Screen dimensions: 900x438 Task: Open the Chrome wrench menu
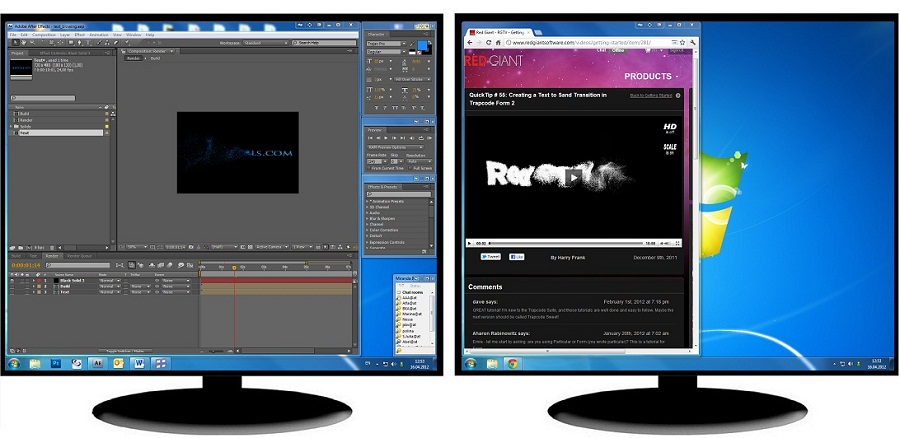tap(693, 42)
